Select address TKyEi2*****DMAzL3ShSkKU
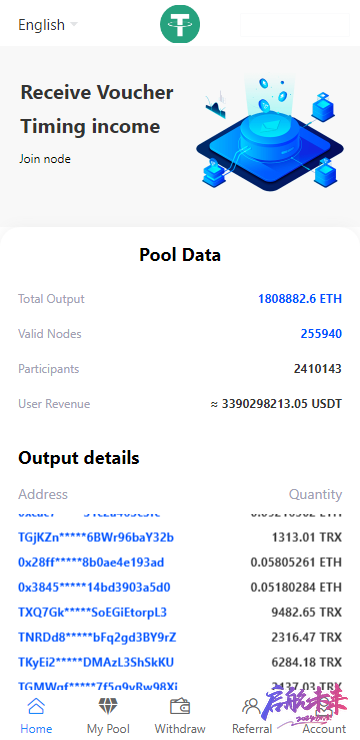Image resolution: width=360 pixels, height=740 pixels. (96, 663)
